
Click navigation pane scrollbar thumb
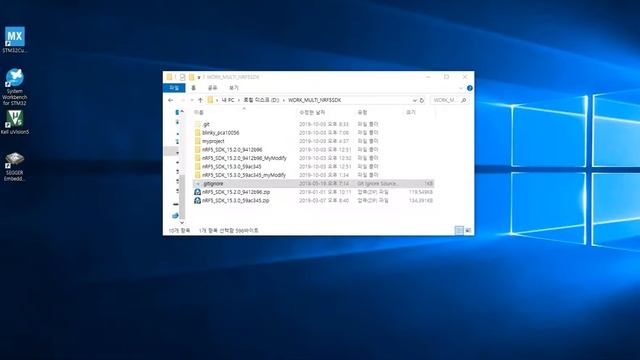182,197
